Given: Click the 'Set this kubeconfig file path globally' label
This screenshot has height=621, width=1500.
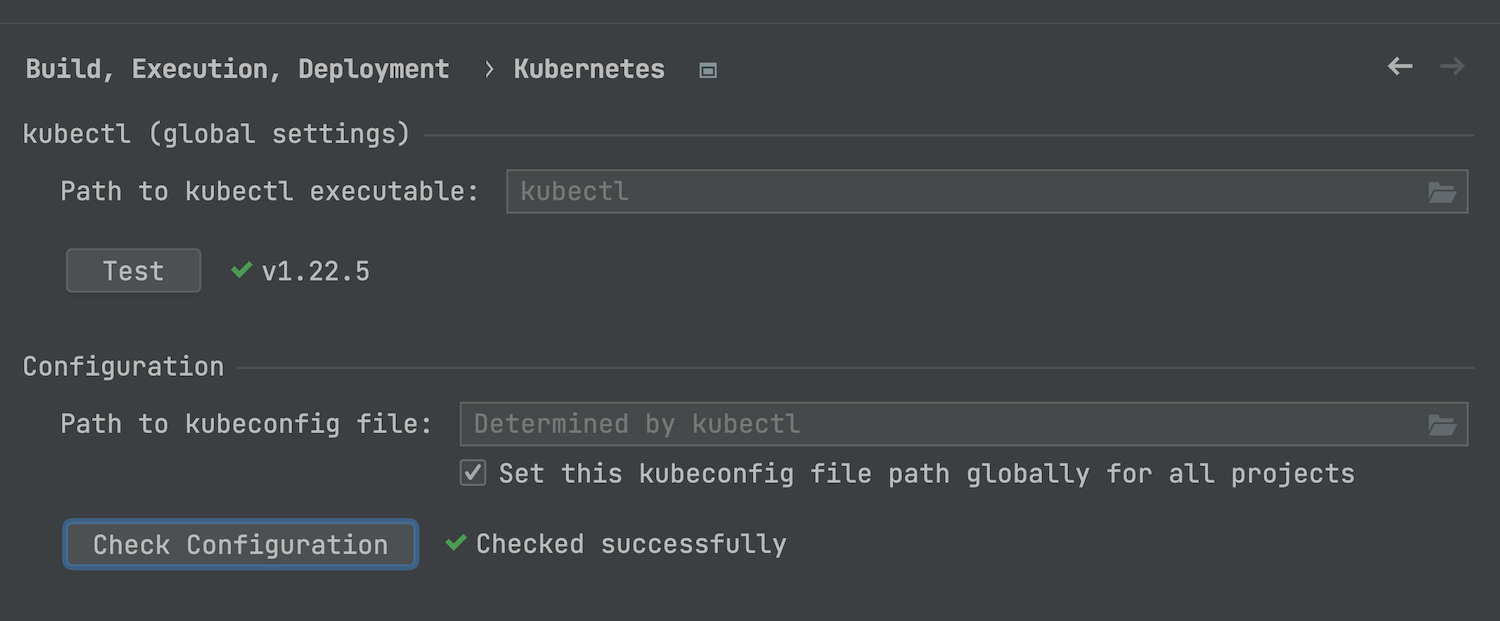Looking at the screenshot, I should (x=926, y=473).
